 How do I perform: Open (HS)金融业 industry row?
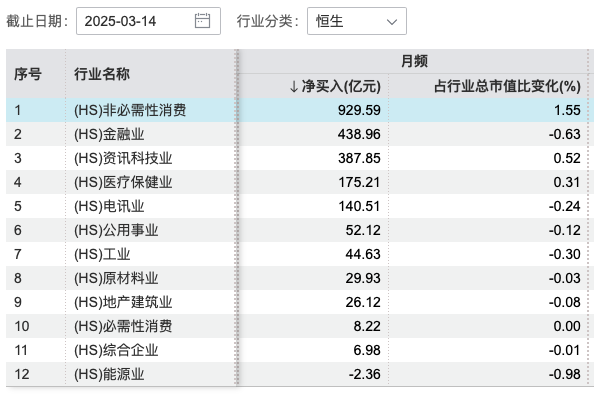tap(297, 134)
